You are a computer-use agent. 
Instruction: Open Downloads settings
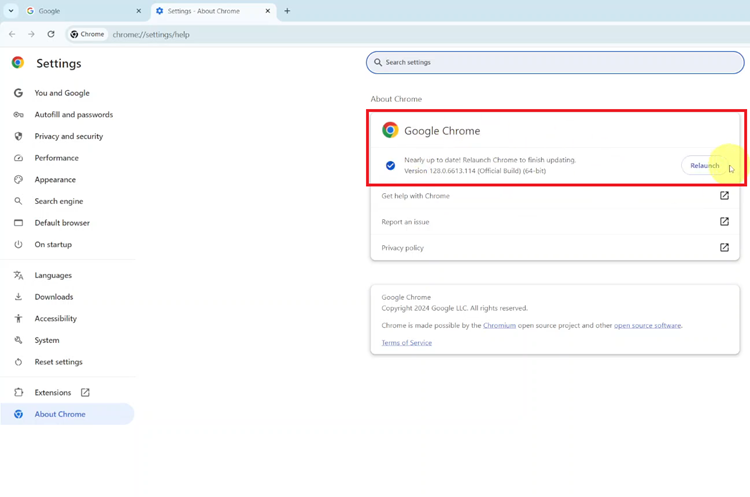point(54,297)
